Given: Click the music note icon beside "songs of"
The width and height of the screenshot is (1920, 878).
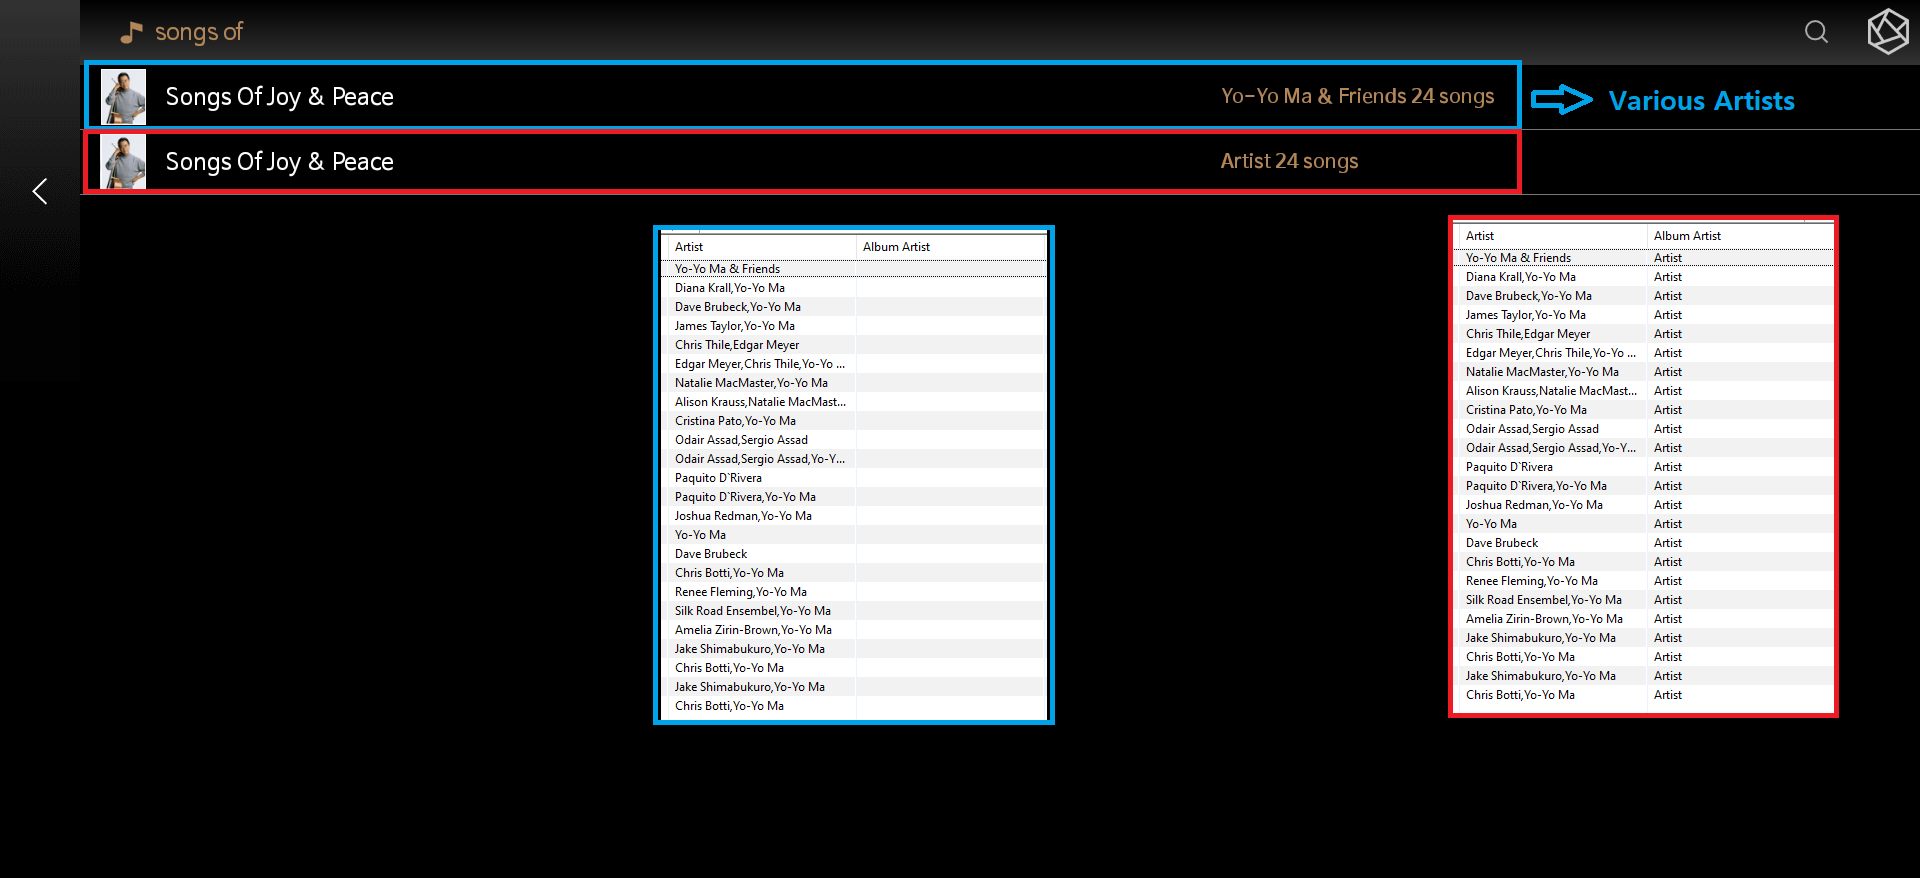Looking at the screenshot, I should pos(131,33).
